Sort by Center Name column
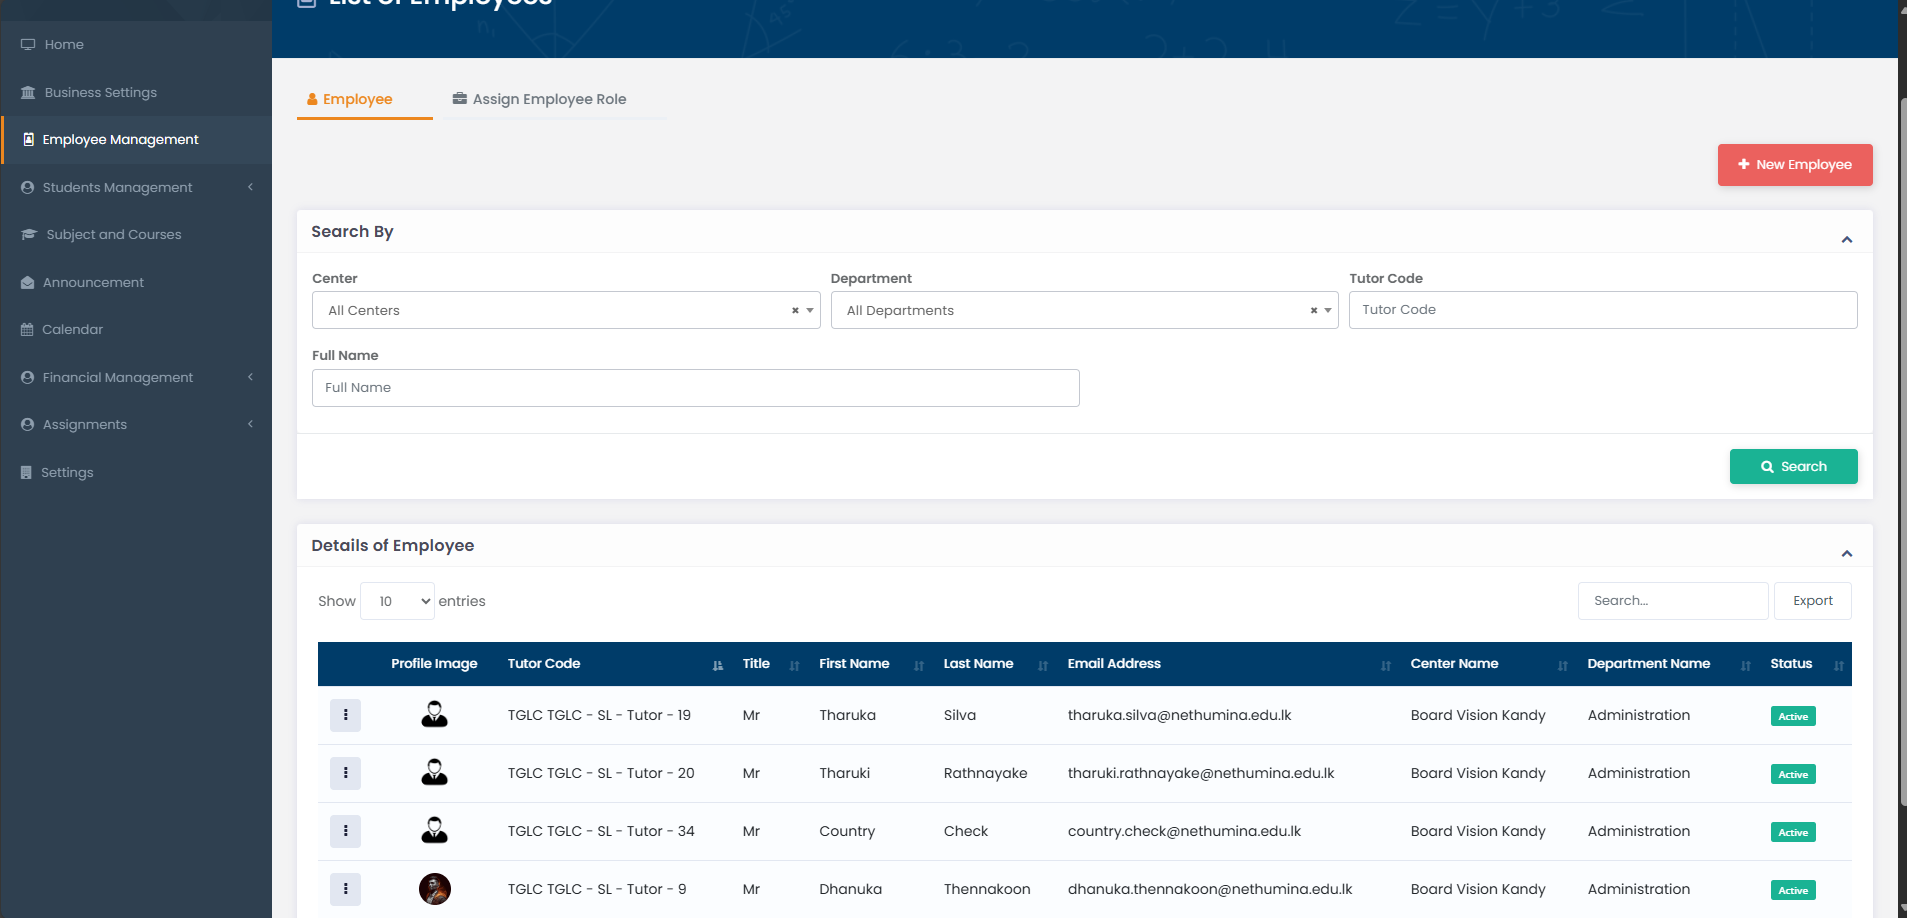1907x918 pixels. [x=1454, y=664]
